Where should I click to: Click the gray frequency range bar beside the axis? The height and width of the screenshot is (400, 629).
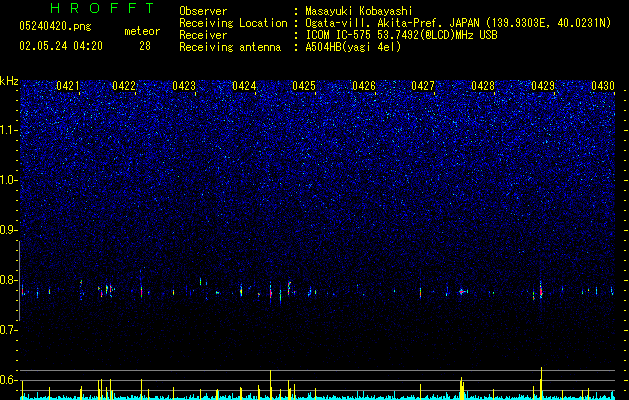(19, 281)
